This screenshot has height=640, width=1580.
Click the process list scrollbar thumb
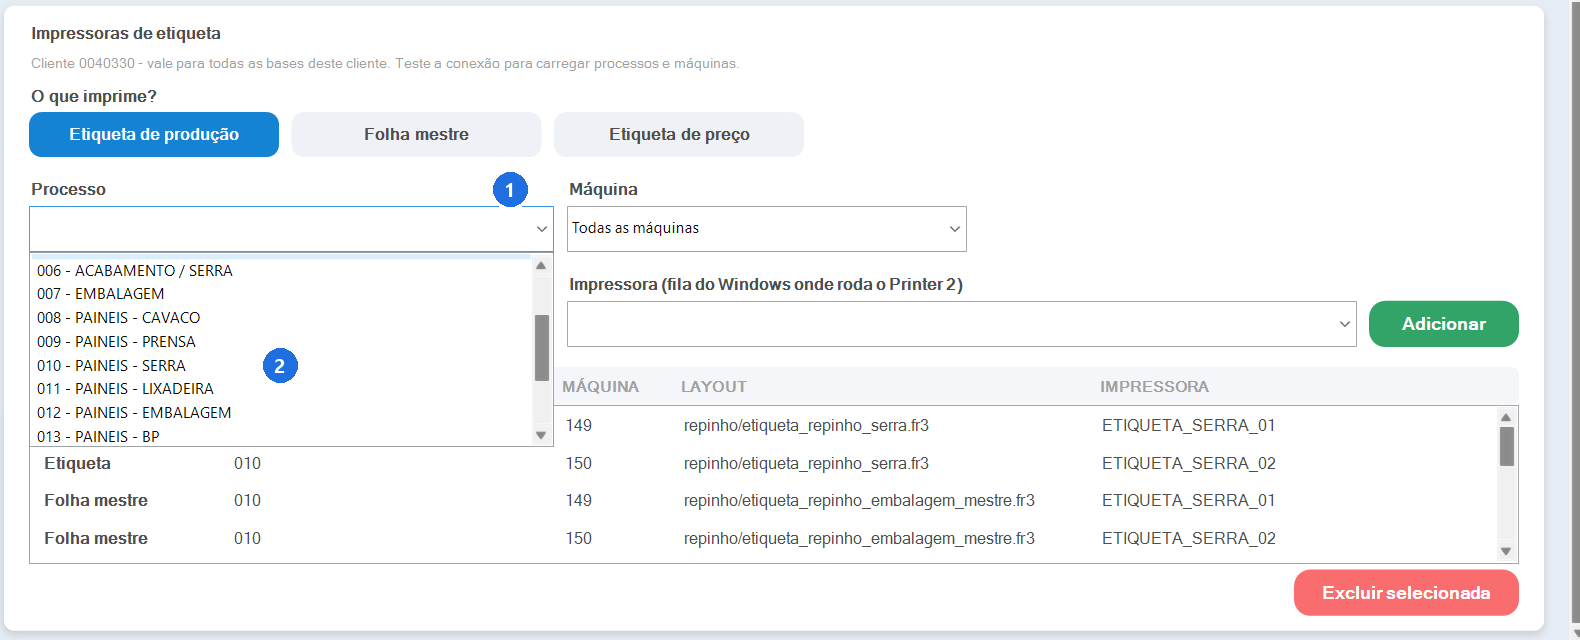541,348
